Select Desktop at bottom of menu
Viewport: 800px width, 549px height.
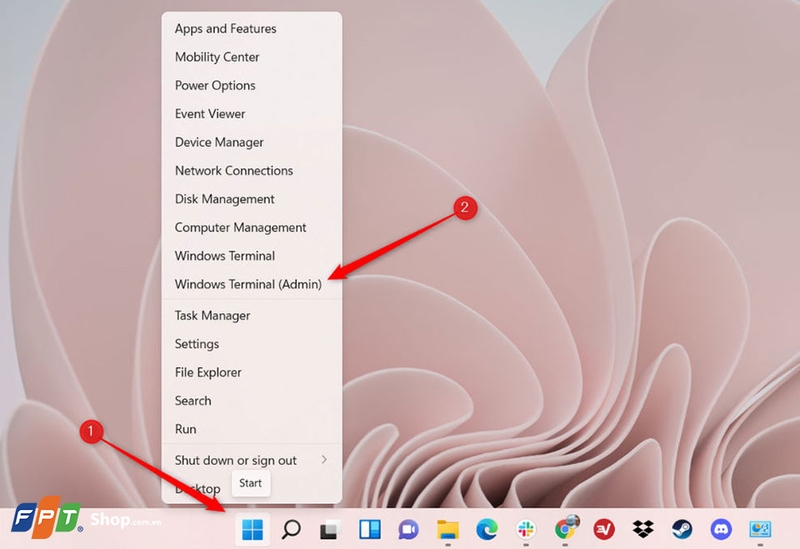point(197,489)
